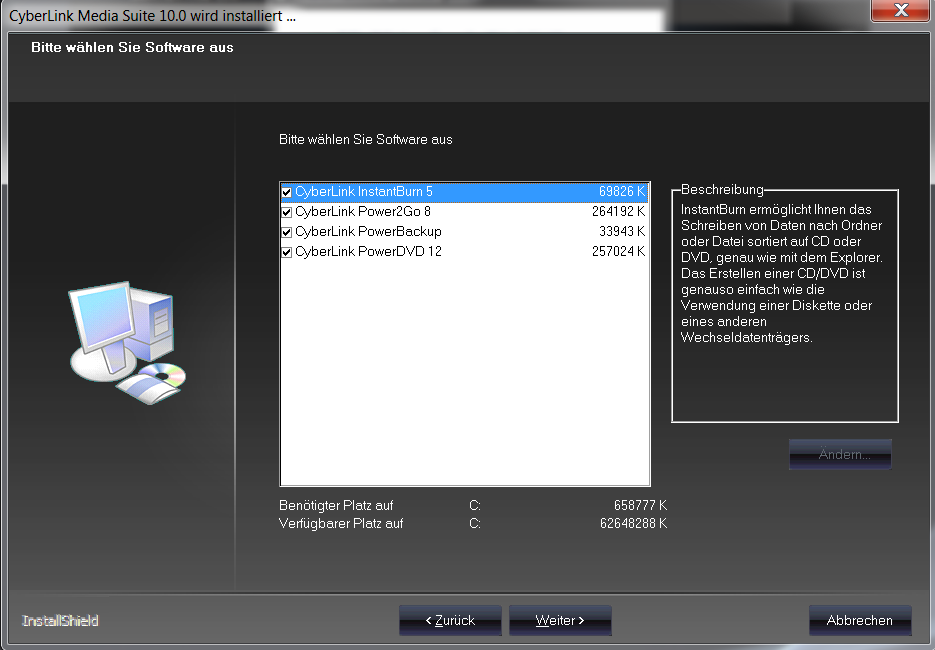Click the 33943 K size value

(622, 231)
